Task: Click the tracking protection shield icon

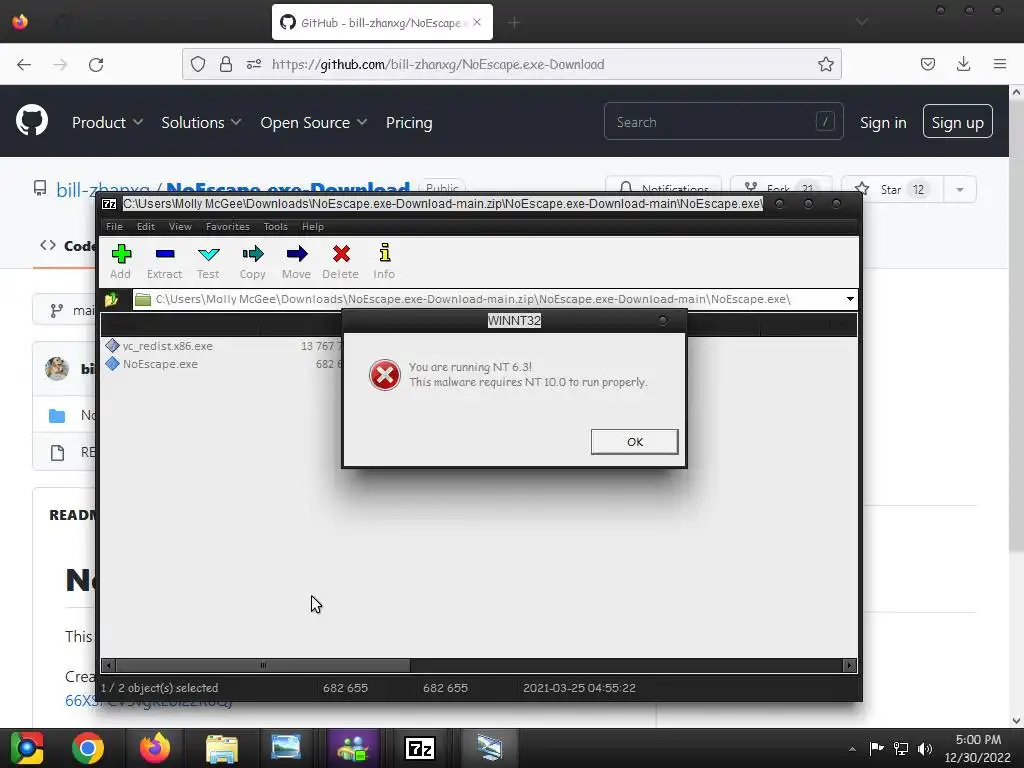Action: (198, 64)
